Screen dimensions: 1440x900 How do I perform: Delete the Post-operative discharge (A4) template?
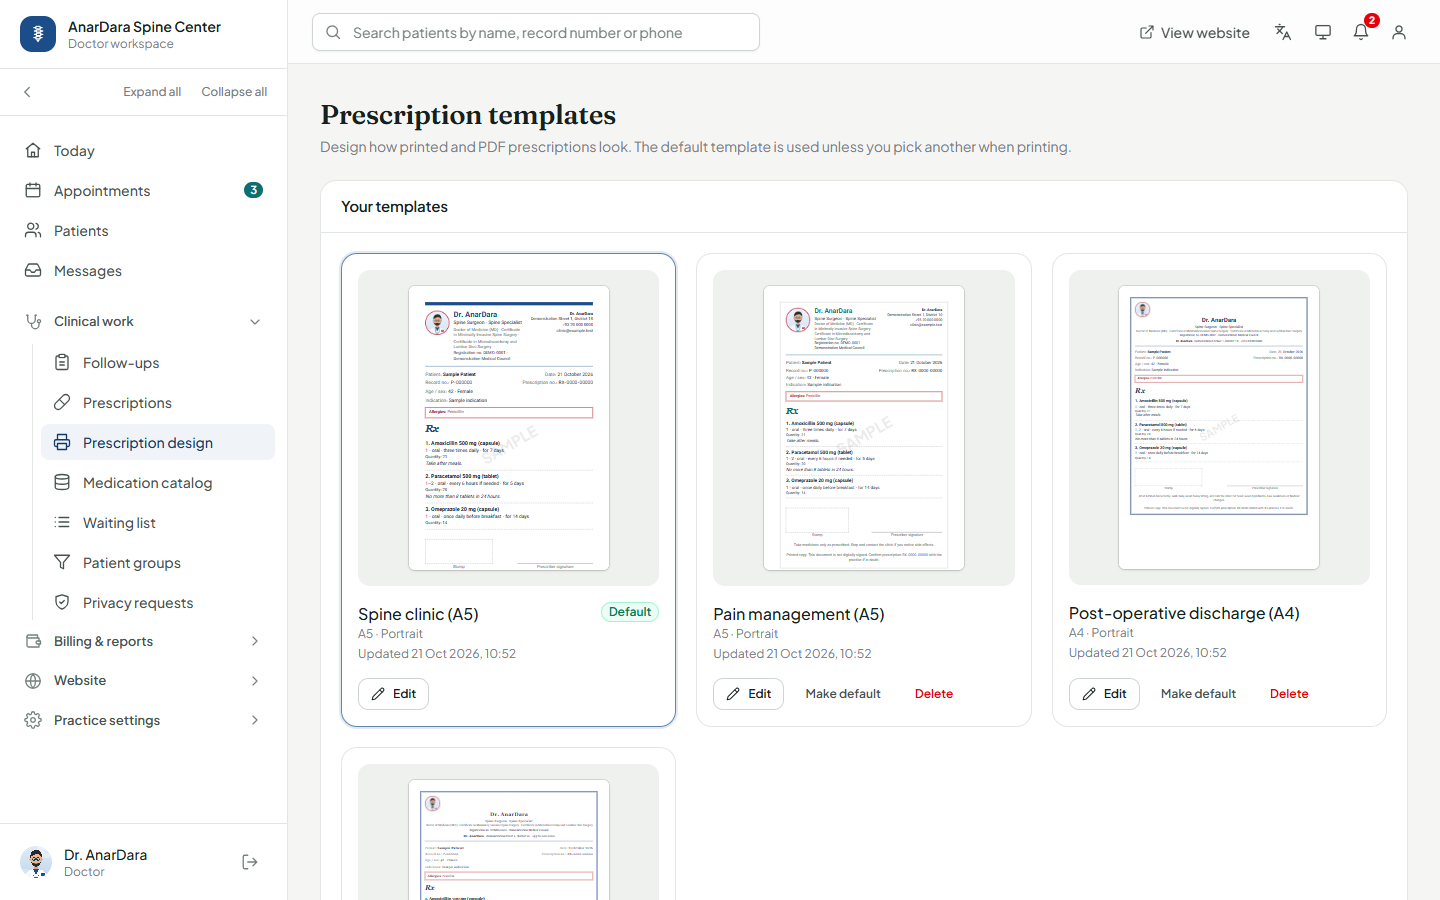point(1289,694)
